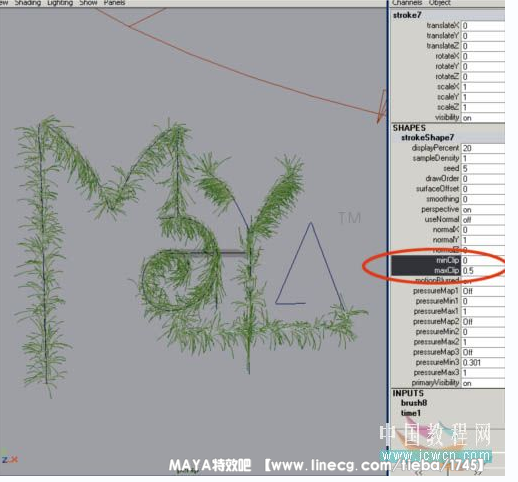Screen dimensions: 518x482
Task: Select the normalY attribute label
Action: point(446,240)
